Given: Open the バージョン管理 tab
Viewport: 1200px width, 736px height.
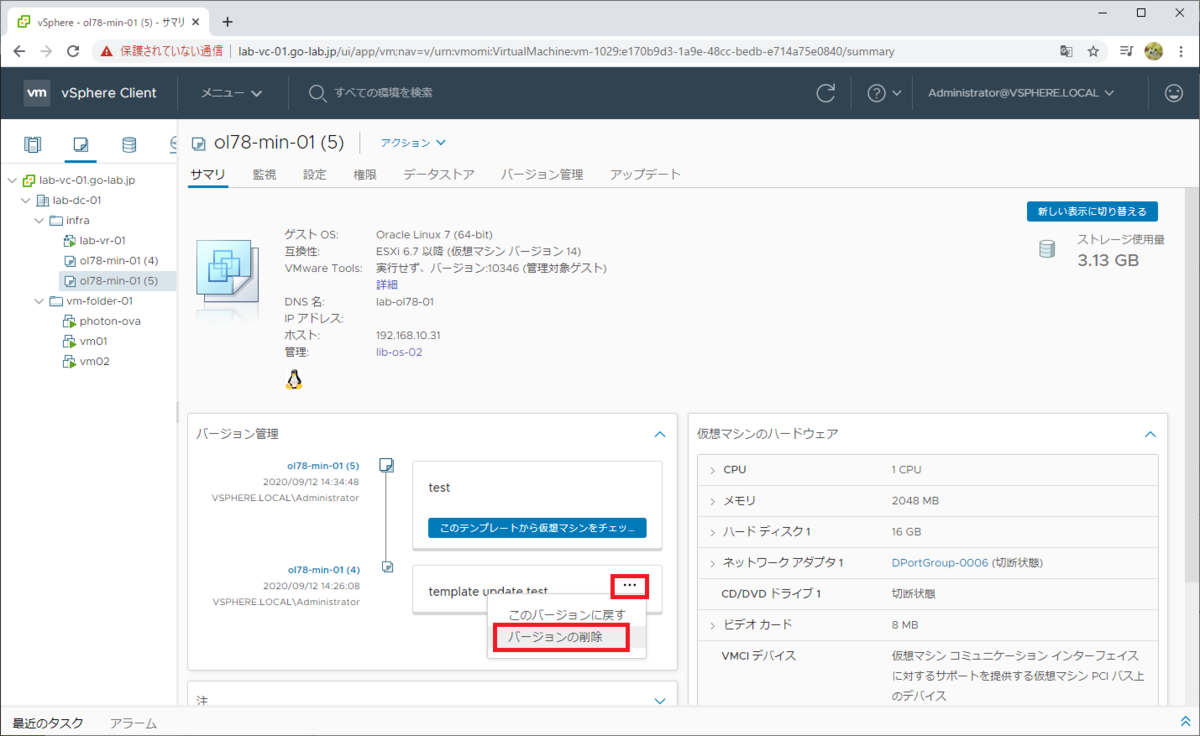Looking at the screenshot, I should 542,174.
